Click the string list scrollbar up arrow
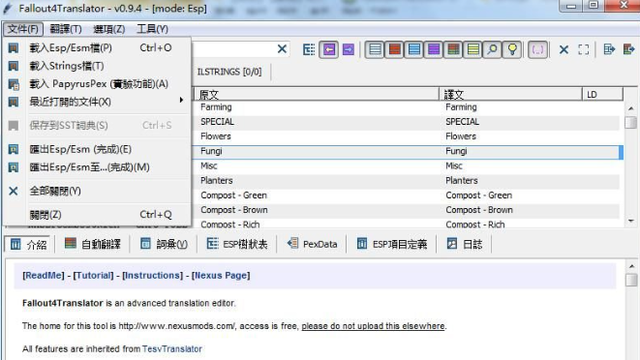640x360 pixels. [631, 109]
